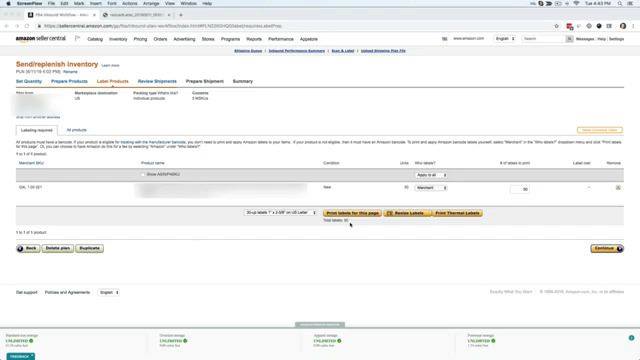Click the green check beside Footwear storage
Screen dimensions: 640x360
click(493, 341)
